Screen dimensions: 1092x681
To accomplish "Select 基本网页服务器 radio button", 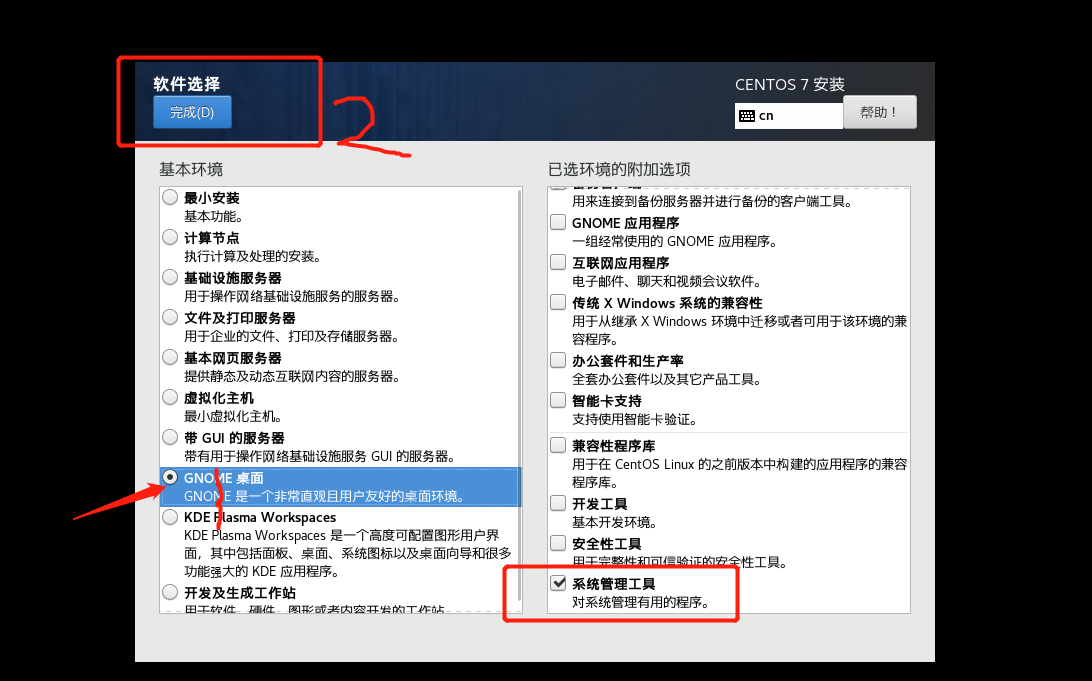I will 170,357.
